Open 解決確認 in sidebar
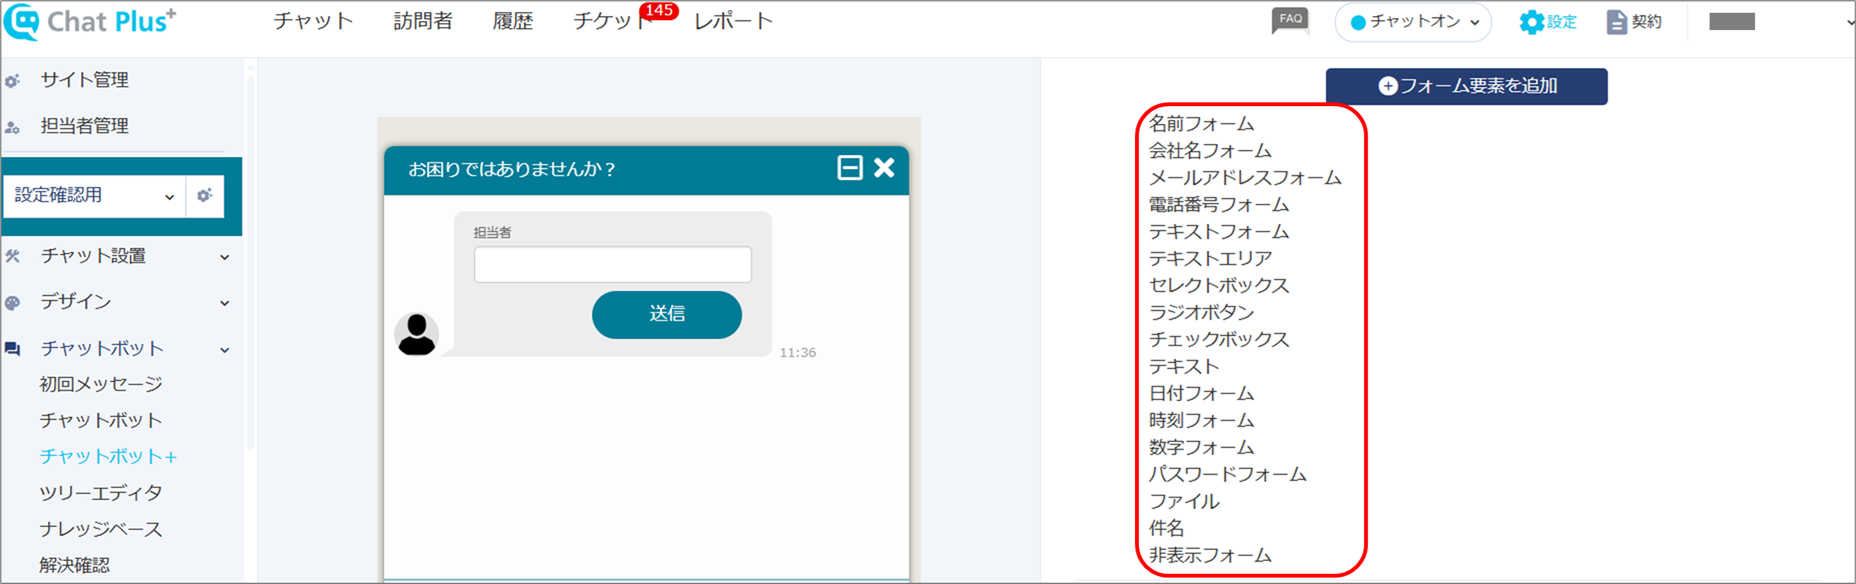The width and height of the screenshot is (1856, 584). coord(75,565)
